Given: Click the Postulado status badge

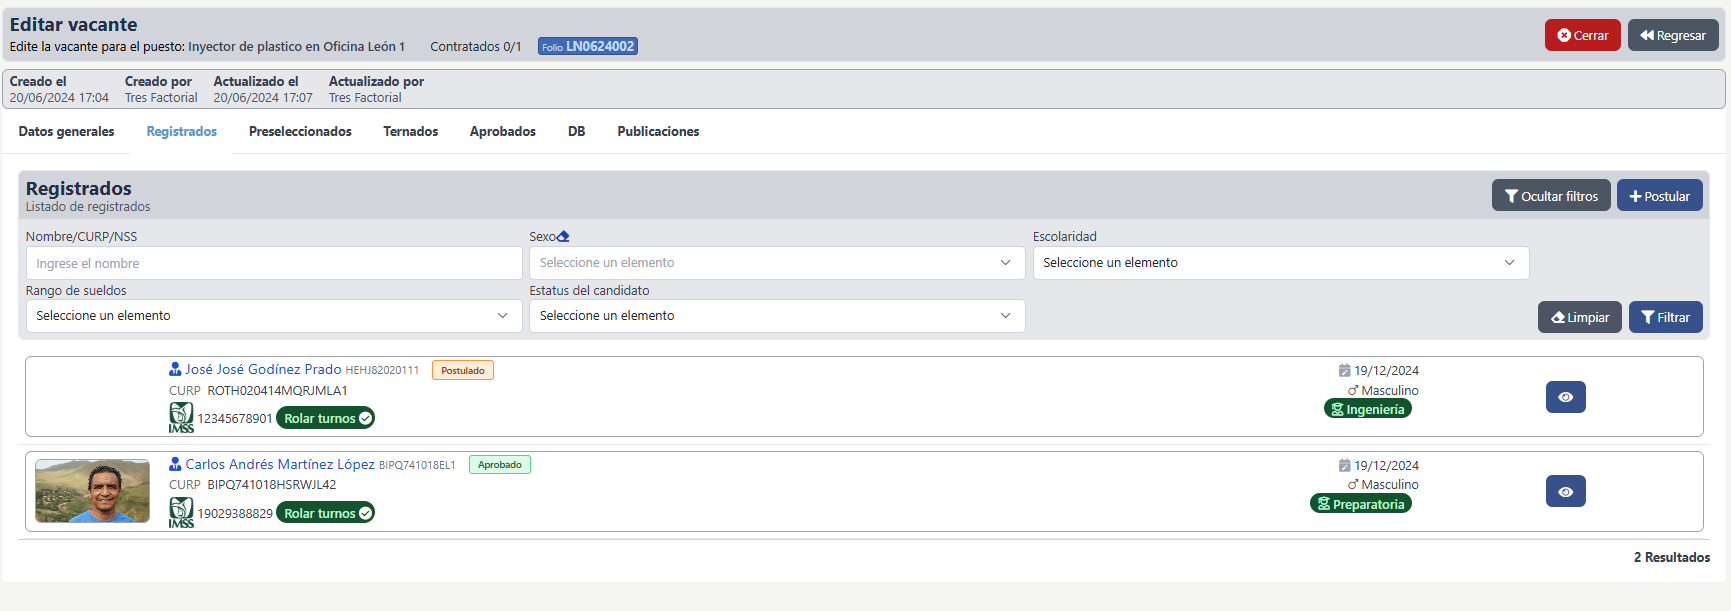Looking at the screenshot, I should [463, 370].
